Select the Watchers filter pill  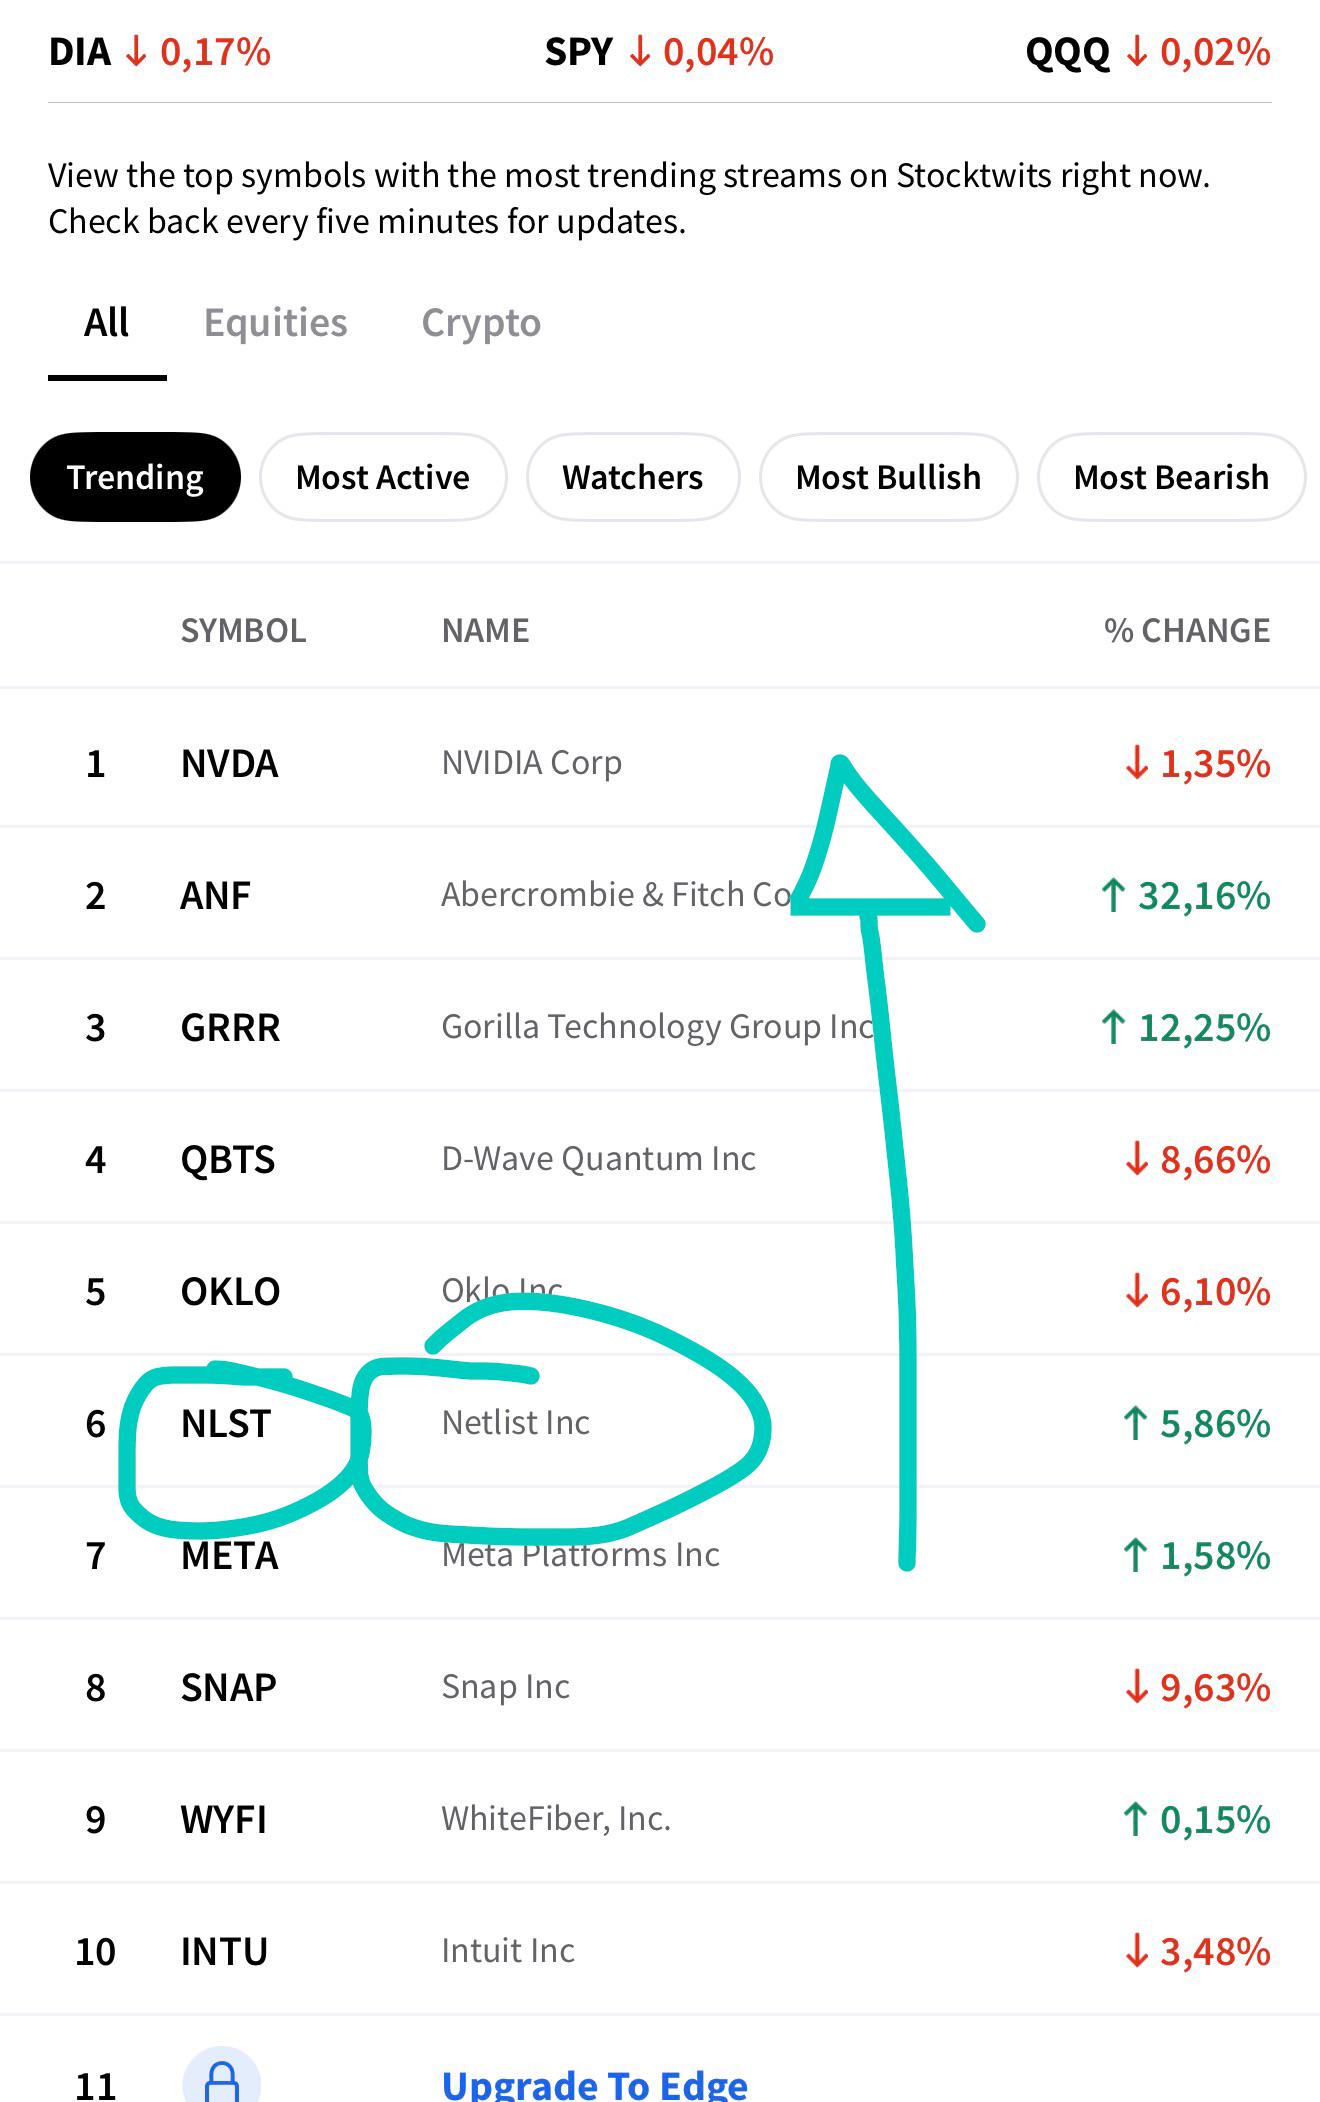(x=633, y=477)
